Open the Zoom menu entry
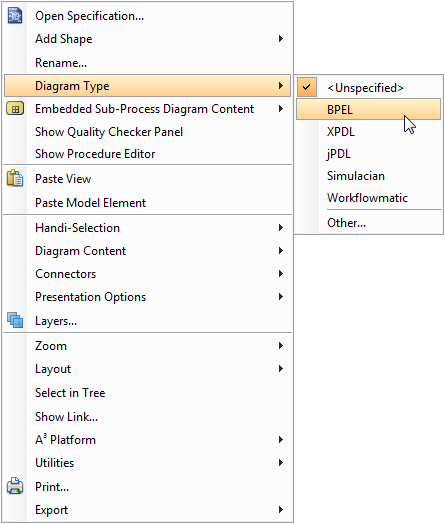Screen dimensions: 445x524 pyautogui.click(x=148, y=346)
